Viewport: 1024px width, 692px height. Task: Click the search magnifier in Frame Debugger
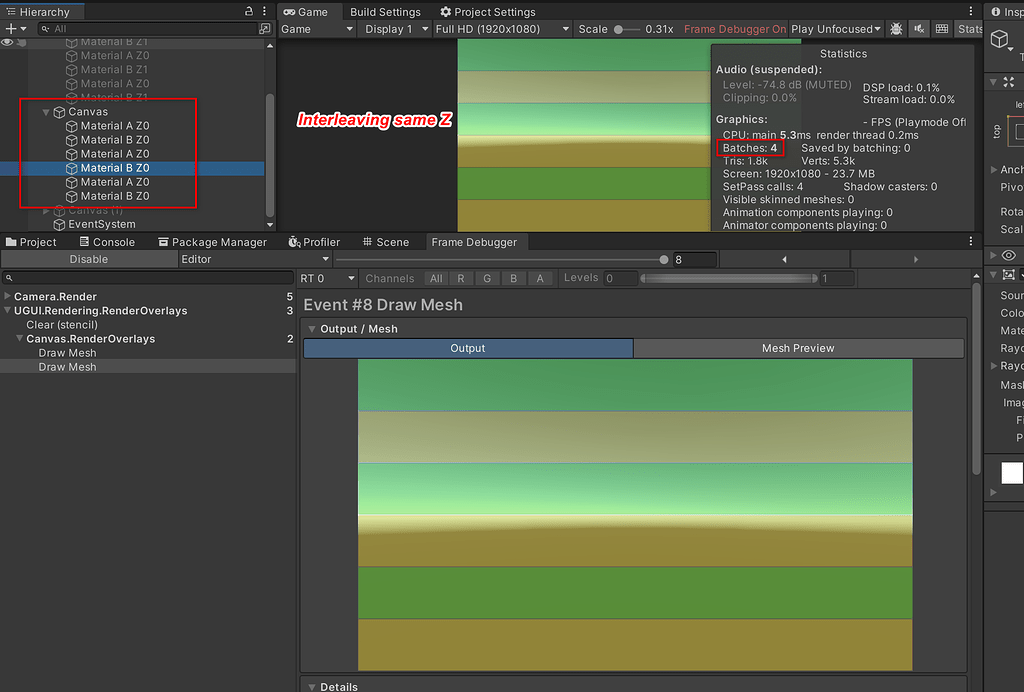pyautogui.click(x=8, y=277)
